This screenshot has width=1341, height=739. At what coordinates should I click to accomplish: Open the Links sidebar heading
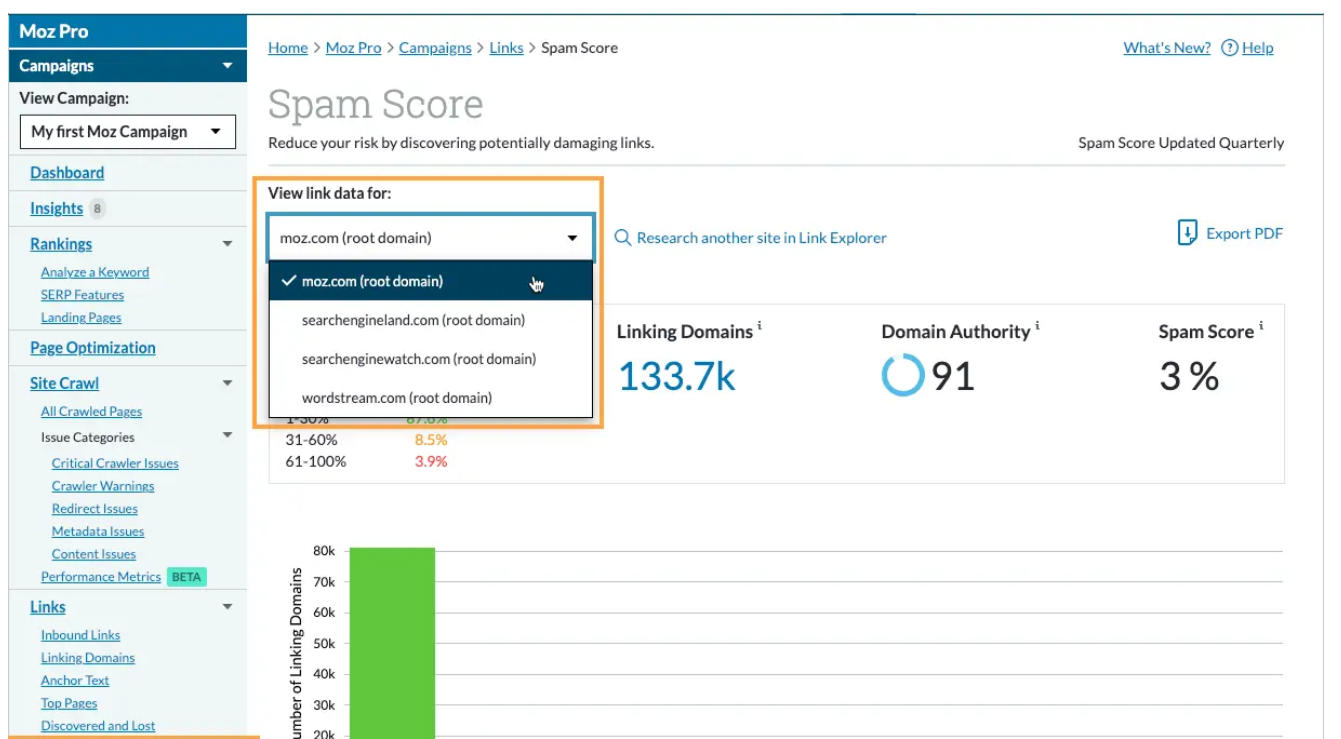pyautogui.click(x=48, y=607)
